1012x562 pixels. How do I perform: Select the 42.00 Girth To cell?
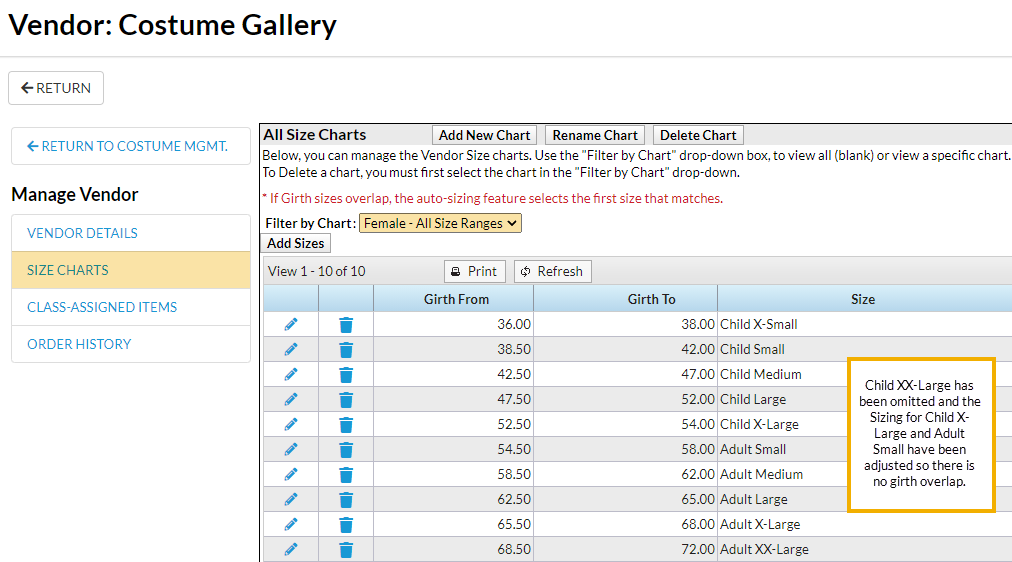click(625, 350)
